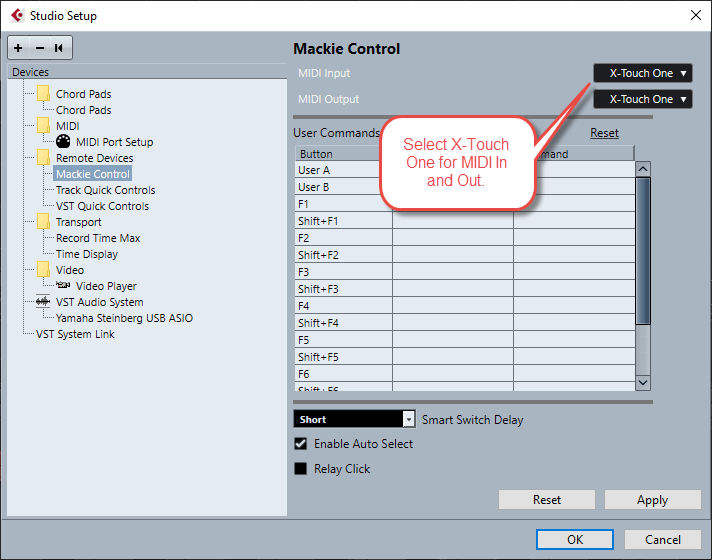712x560 pixels.
Task: Click the MIDI Port Setup connector icon
Action: [x=63, y=142]
